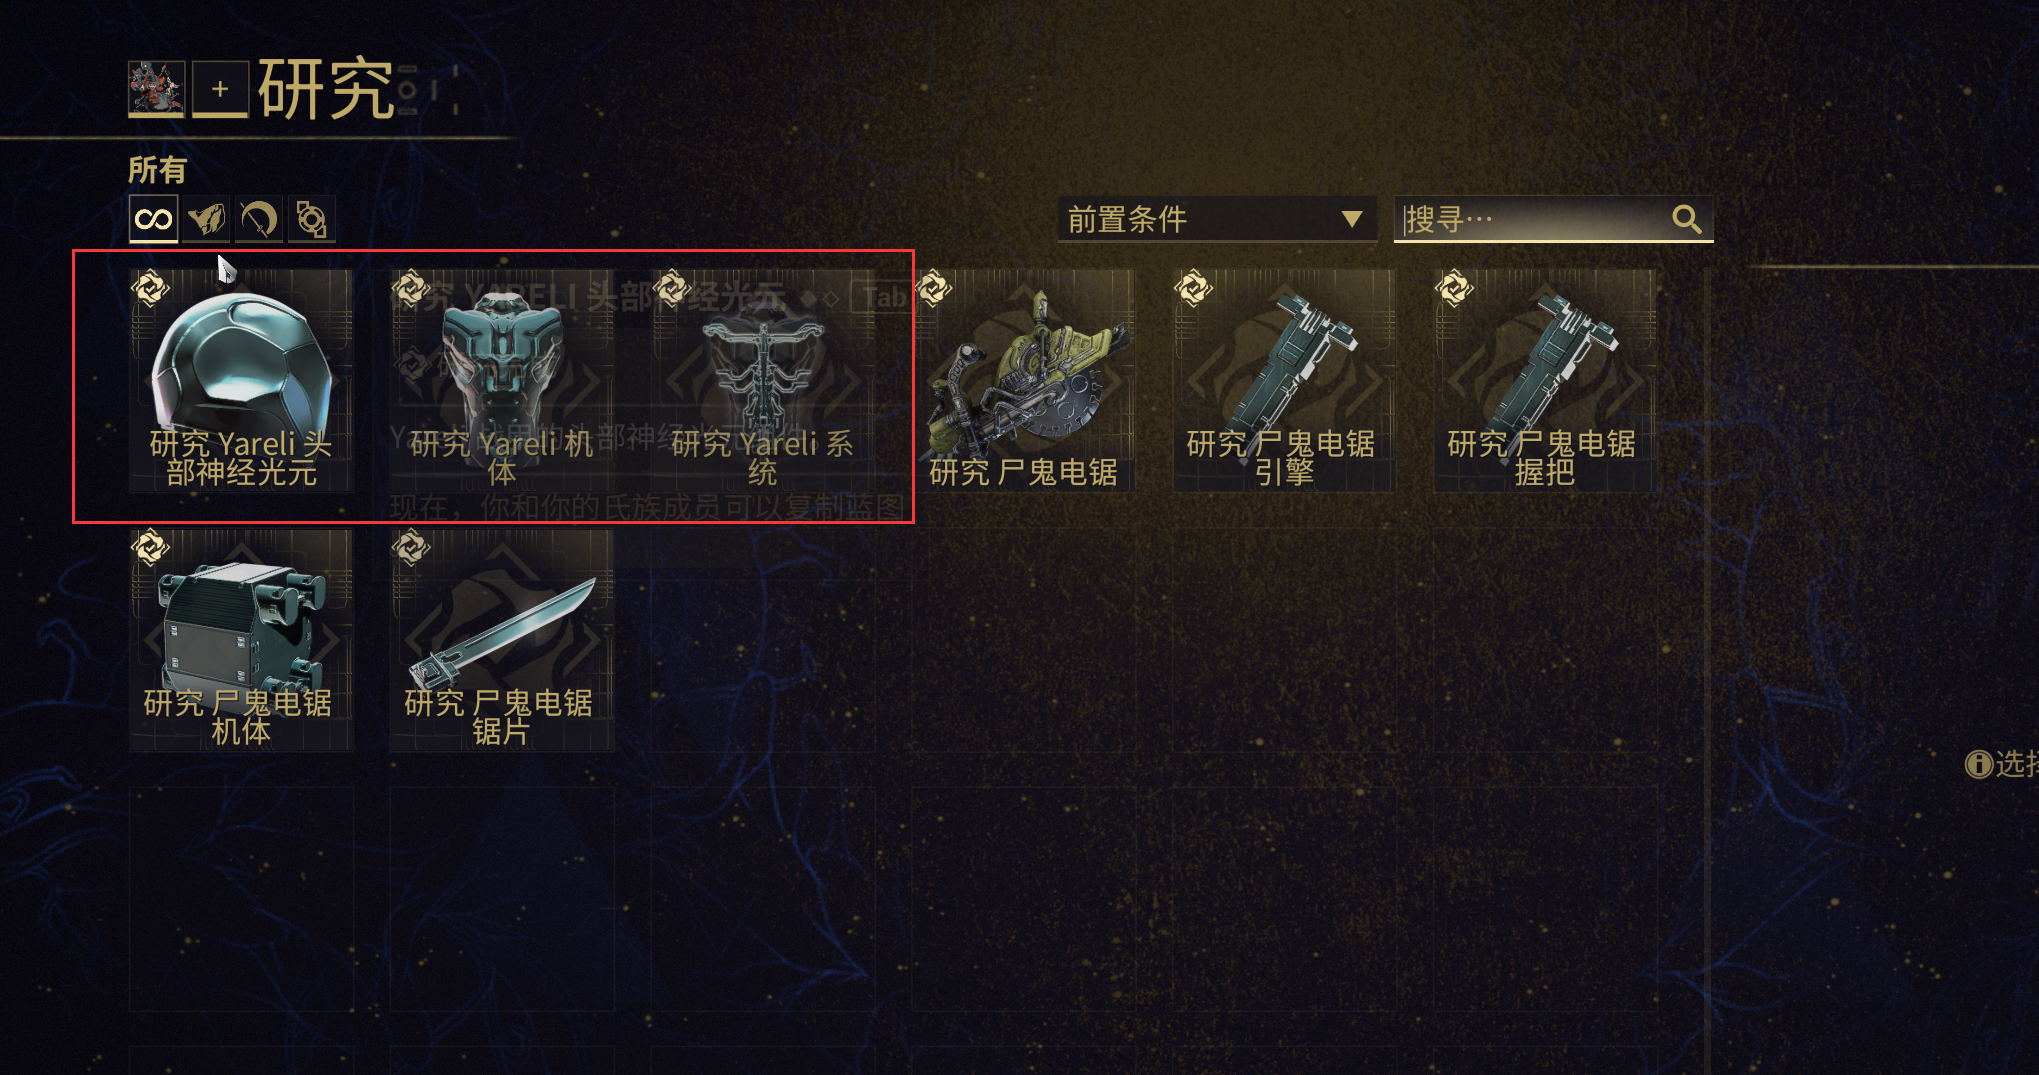
Task: Click the plus button next to avatar
Action: [220, 89]
